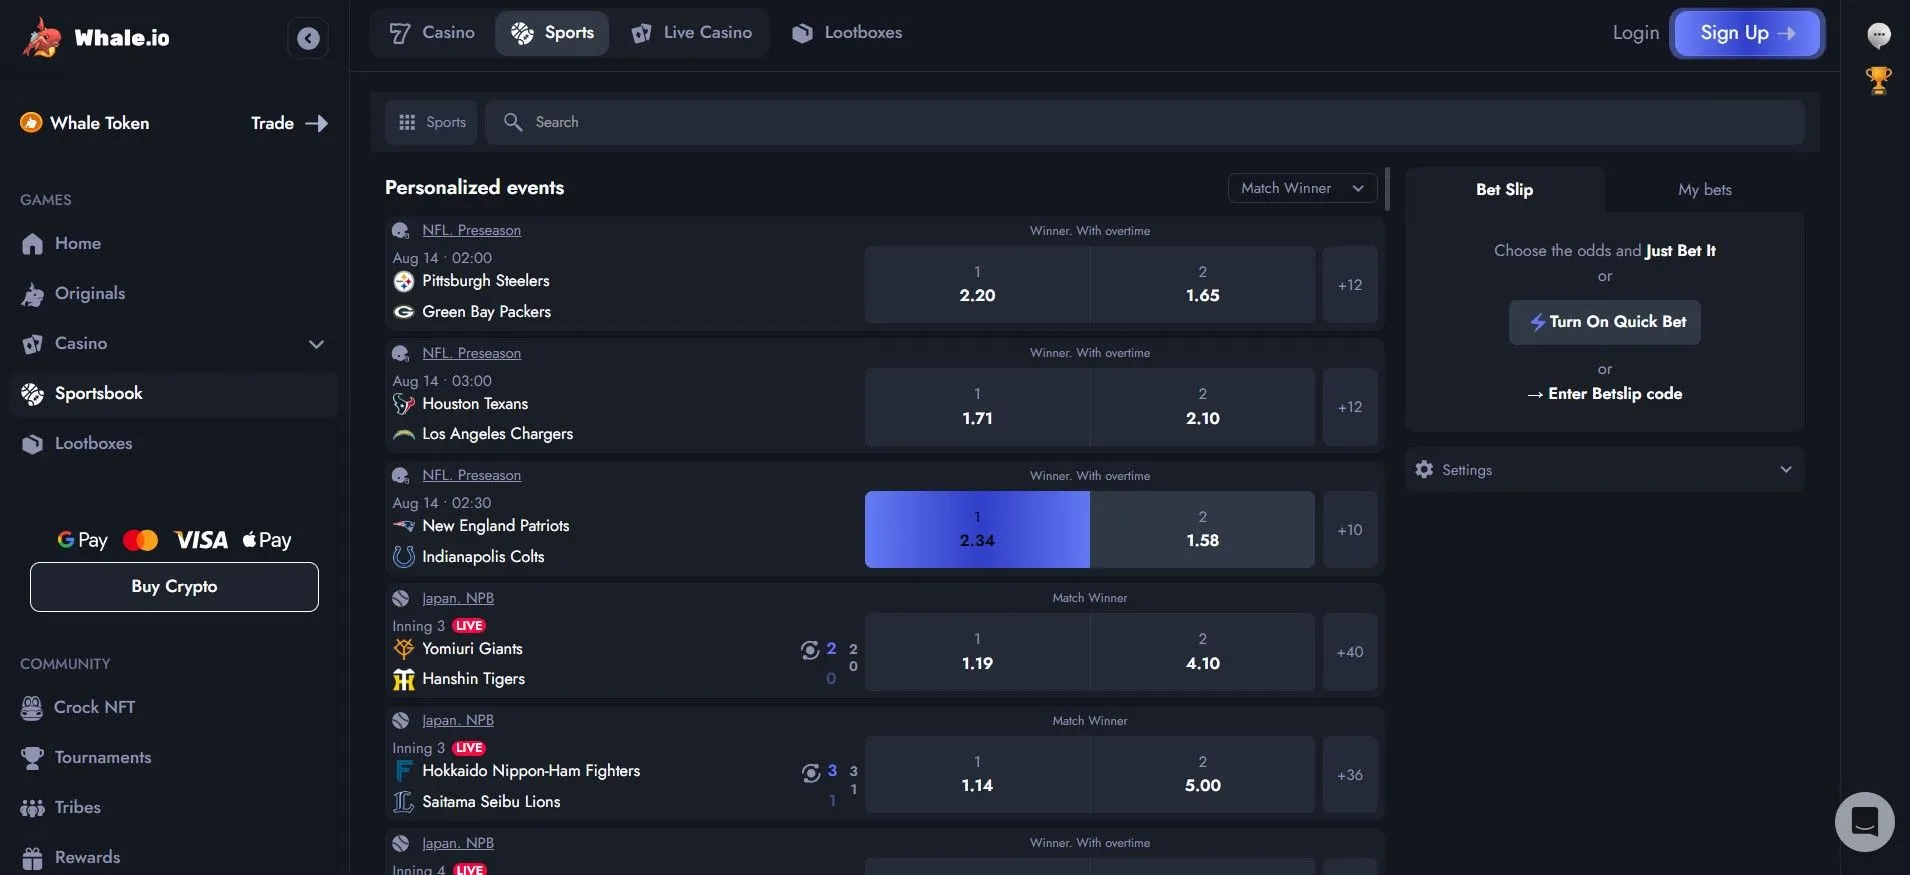This screenshot has width=1910, height=875.
Task: Show +12 more markets for Steelers game
Action: pos(1350,285)
